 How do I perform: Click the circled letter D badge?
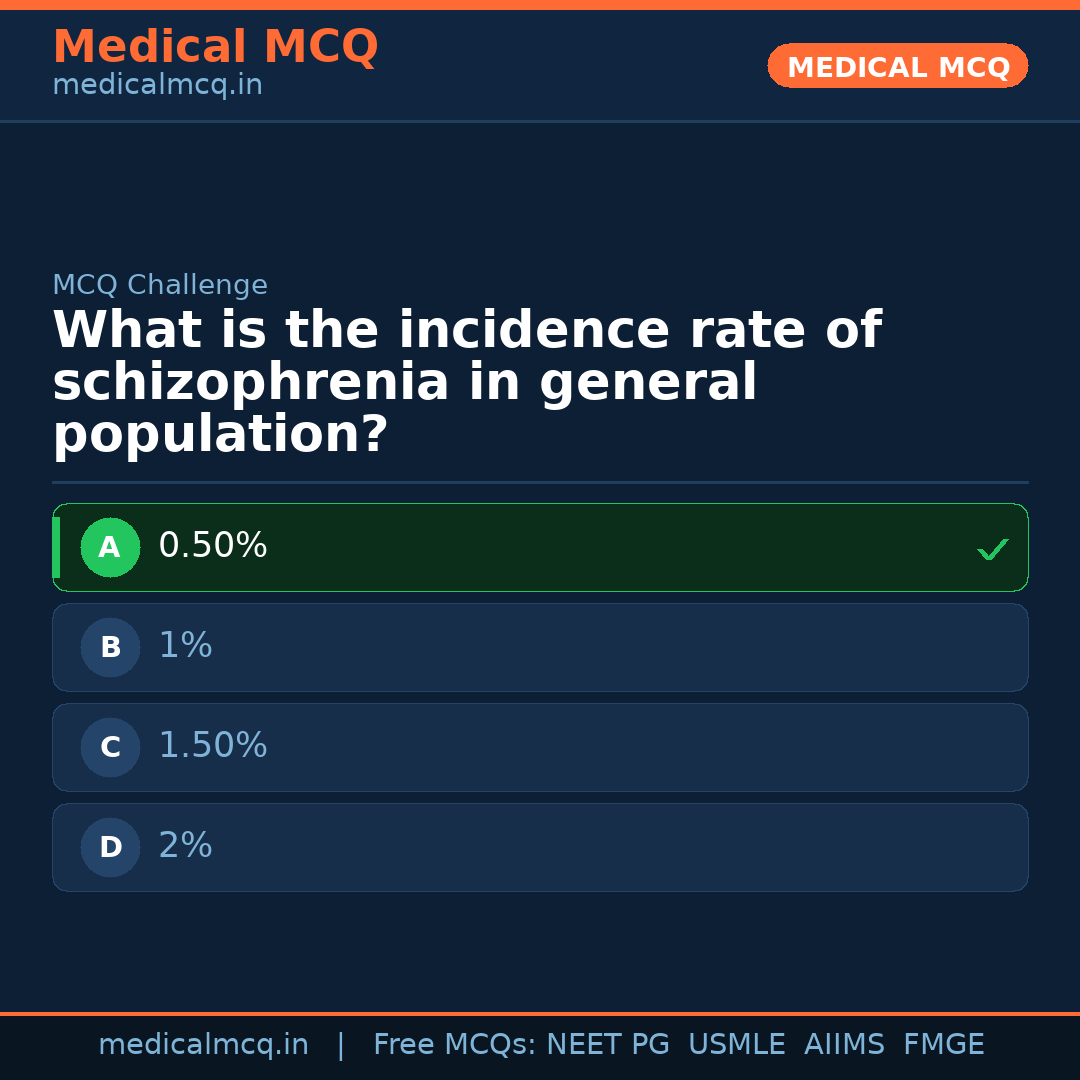click(110, 848)
